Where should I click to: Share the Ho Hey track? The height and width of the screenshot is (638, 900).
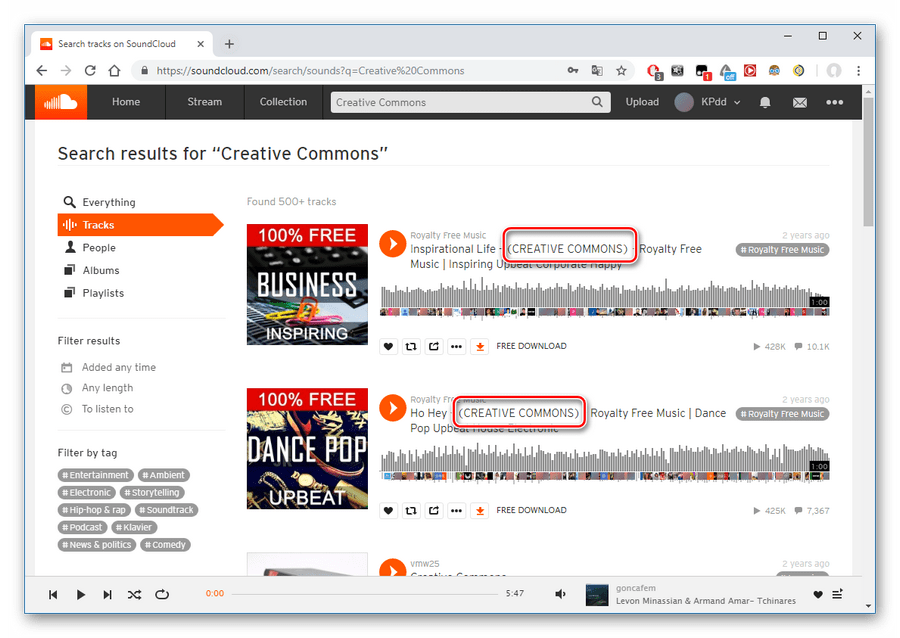433,510
